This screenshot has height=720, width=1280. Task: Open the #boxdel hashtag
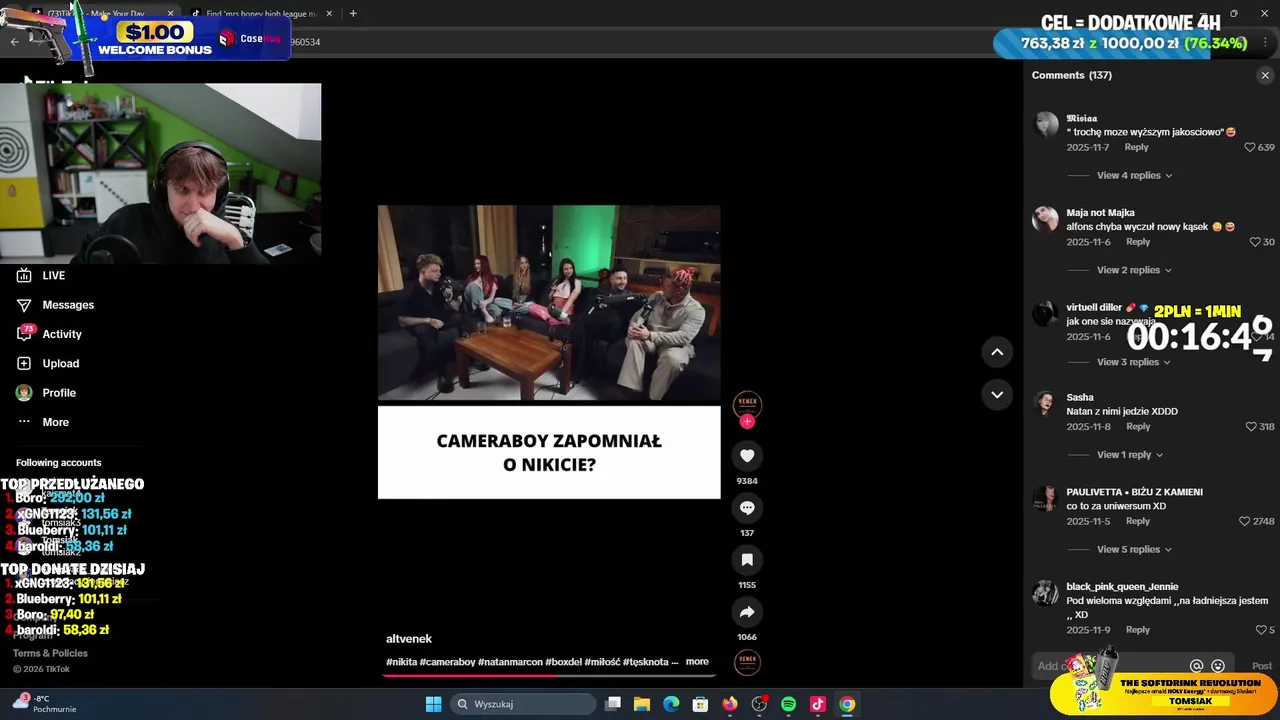click(x=563, y=662)
